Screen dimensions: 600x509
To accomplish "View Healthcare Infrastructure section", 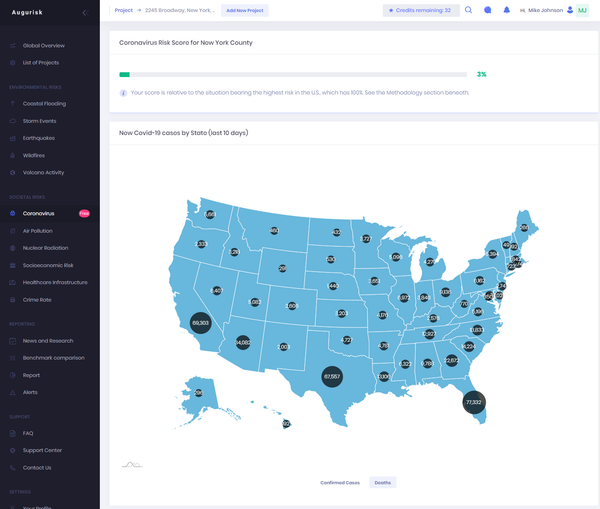I will (55, 282).
